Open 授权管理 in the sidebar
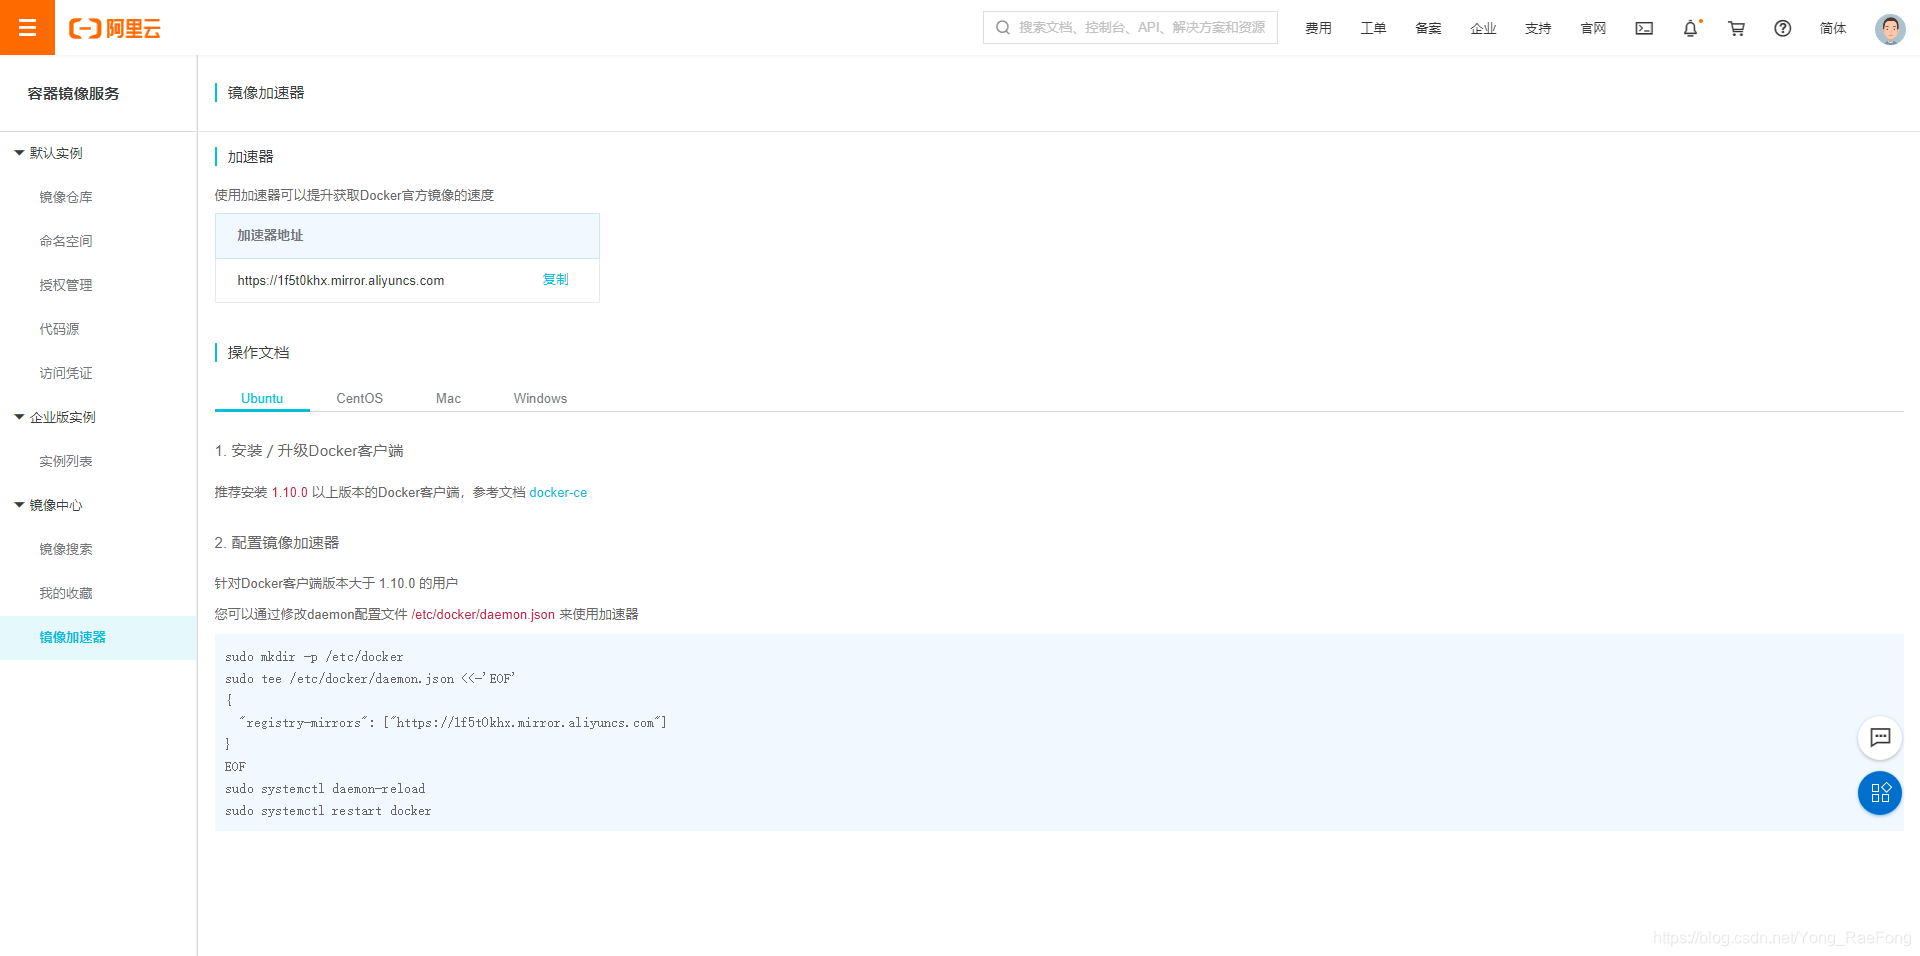The image size is (1920, 956). [66, 285]
